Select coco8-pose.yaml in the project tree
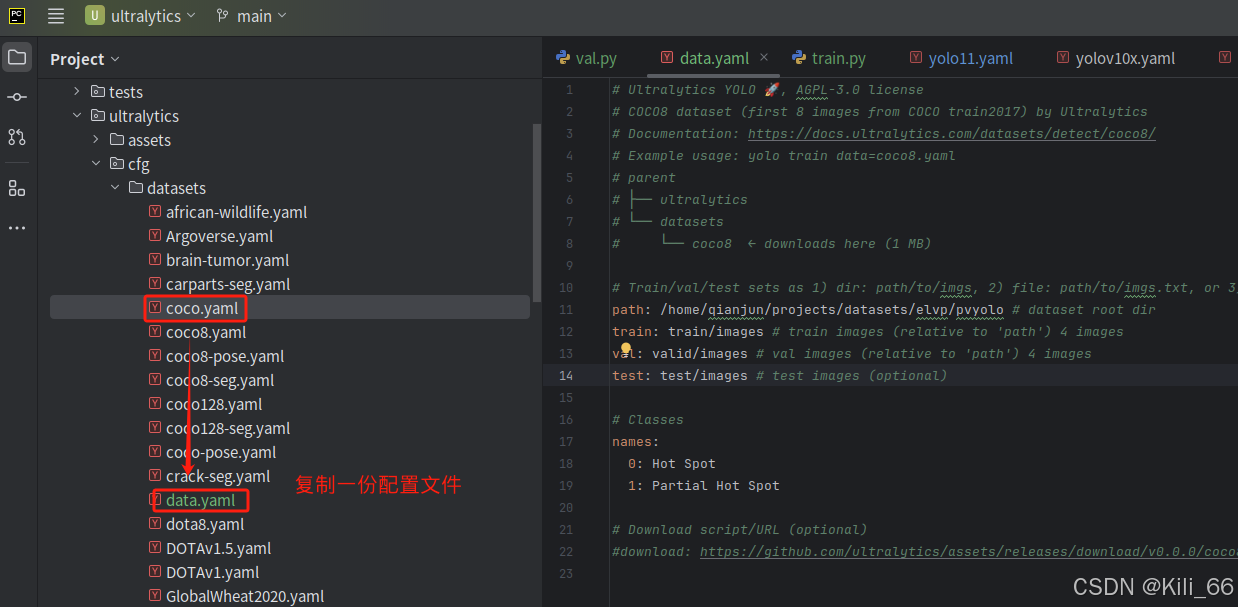The image size is (1238, 607). 225,356
